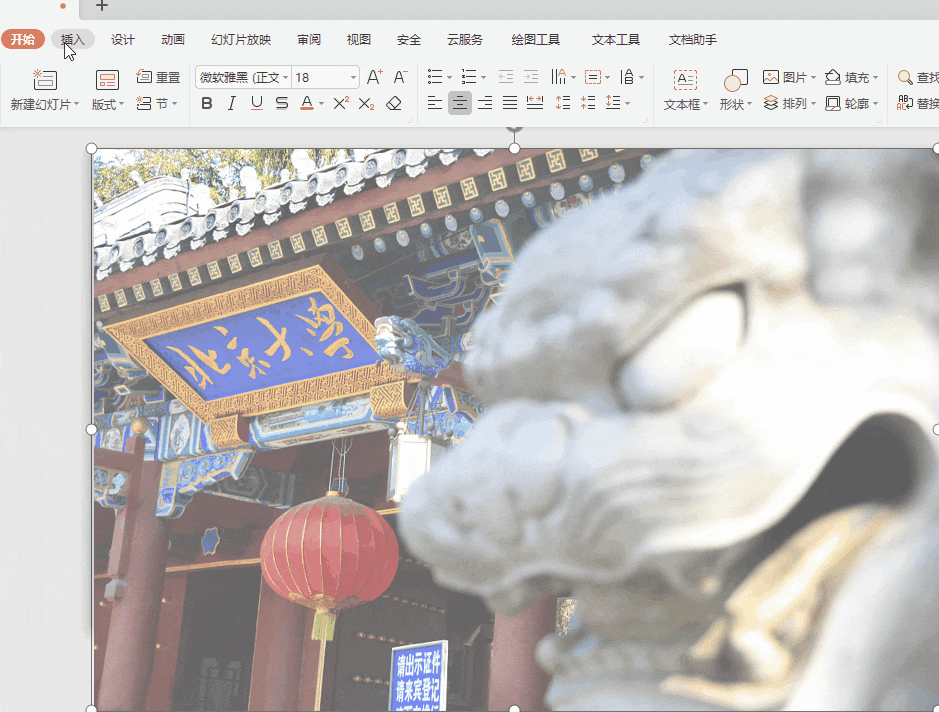Viewport: 939px width, 712px height.
Task: Click the shapes icon
Action: pos(736,80)
